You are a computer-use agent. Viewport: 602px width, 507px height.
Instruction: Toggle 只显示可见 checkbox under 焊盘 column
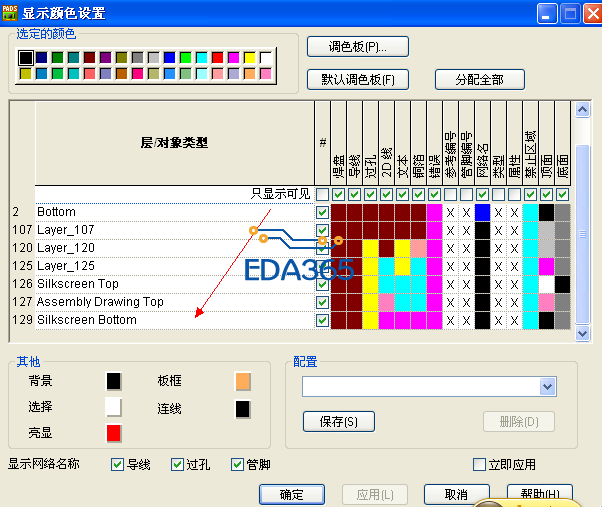pyautogui.click(x=339, y=195)
